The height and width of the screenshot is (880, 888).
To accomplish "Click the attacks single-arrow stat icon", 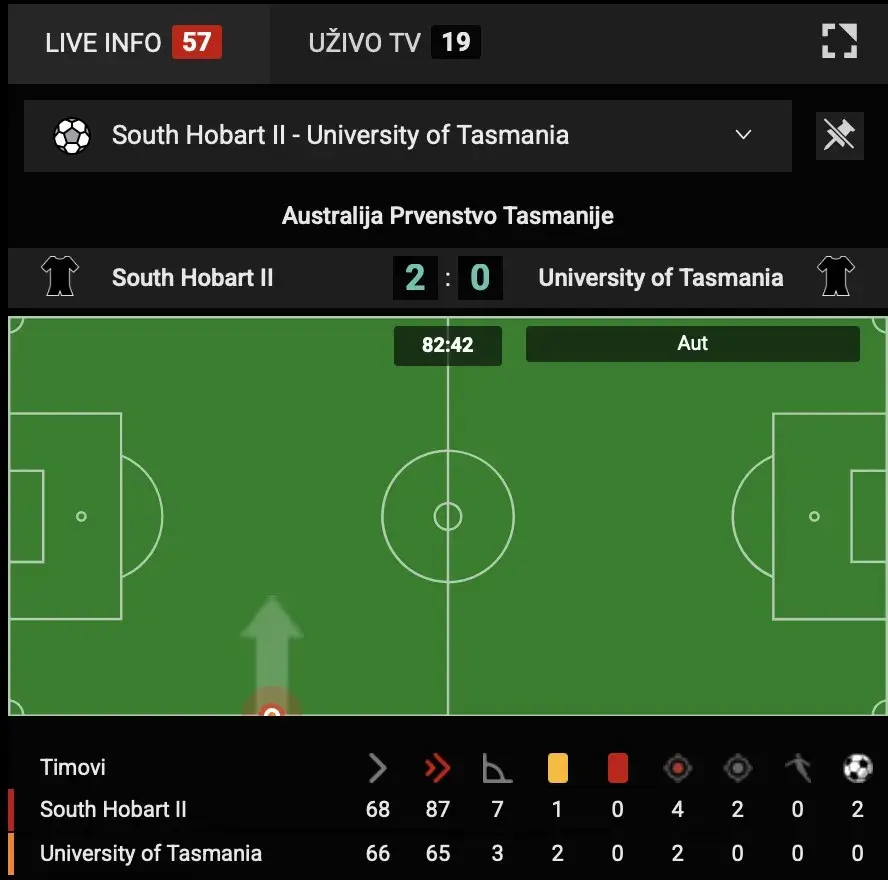I will [x=377, y=768].
